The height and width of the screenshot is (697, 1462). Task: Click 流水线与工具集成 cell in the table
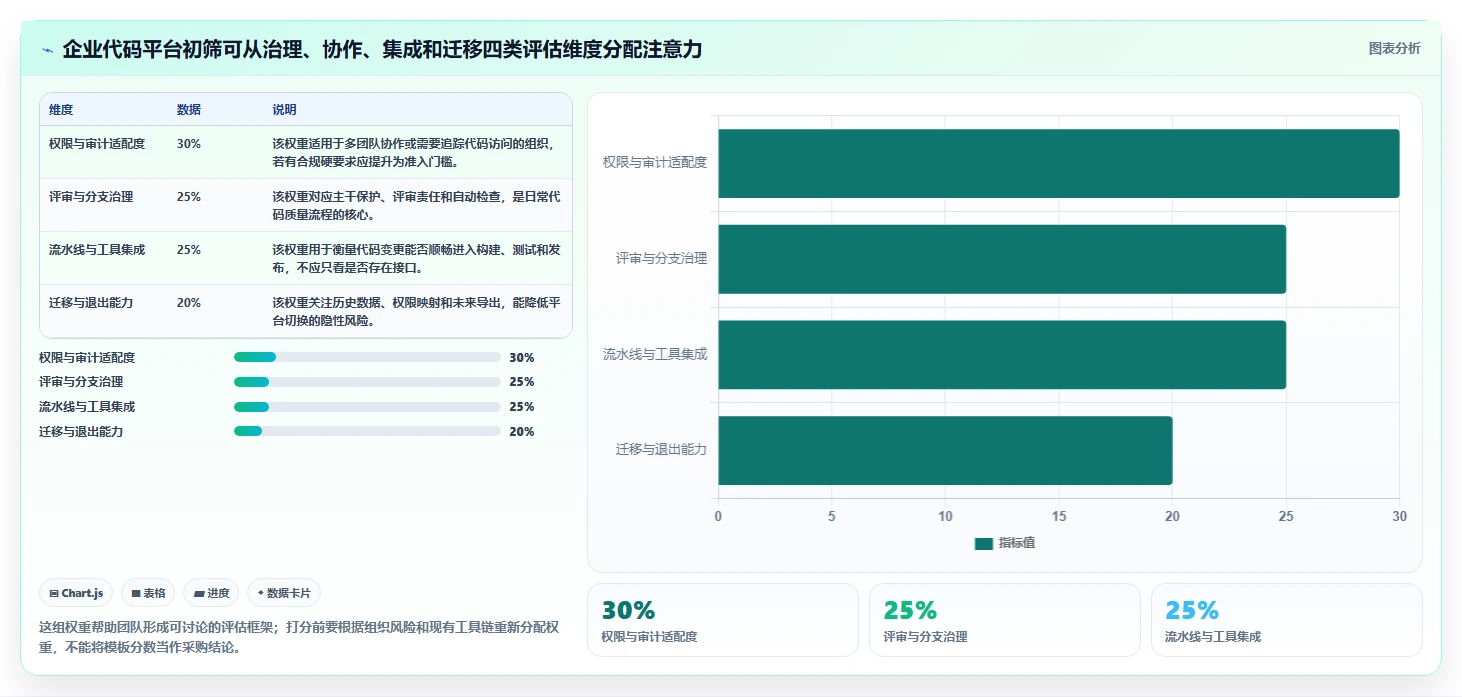[x=97, y=250]
